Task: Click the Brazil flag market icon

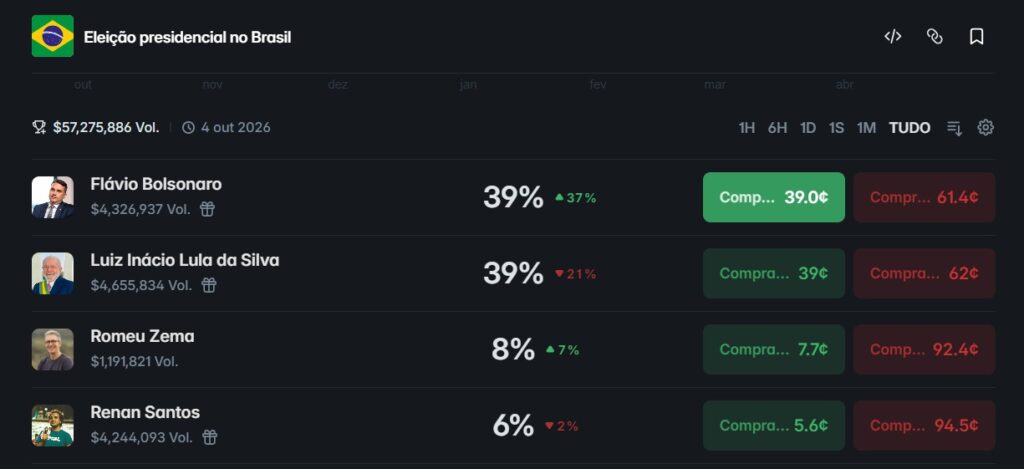Action: point(52,37)
